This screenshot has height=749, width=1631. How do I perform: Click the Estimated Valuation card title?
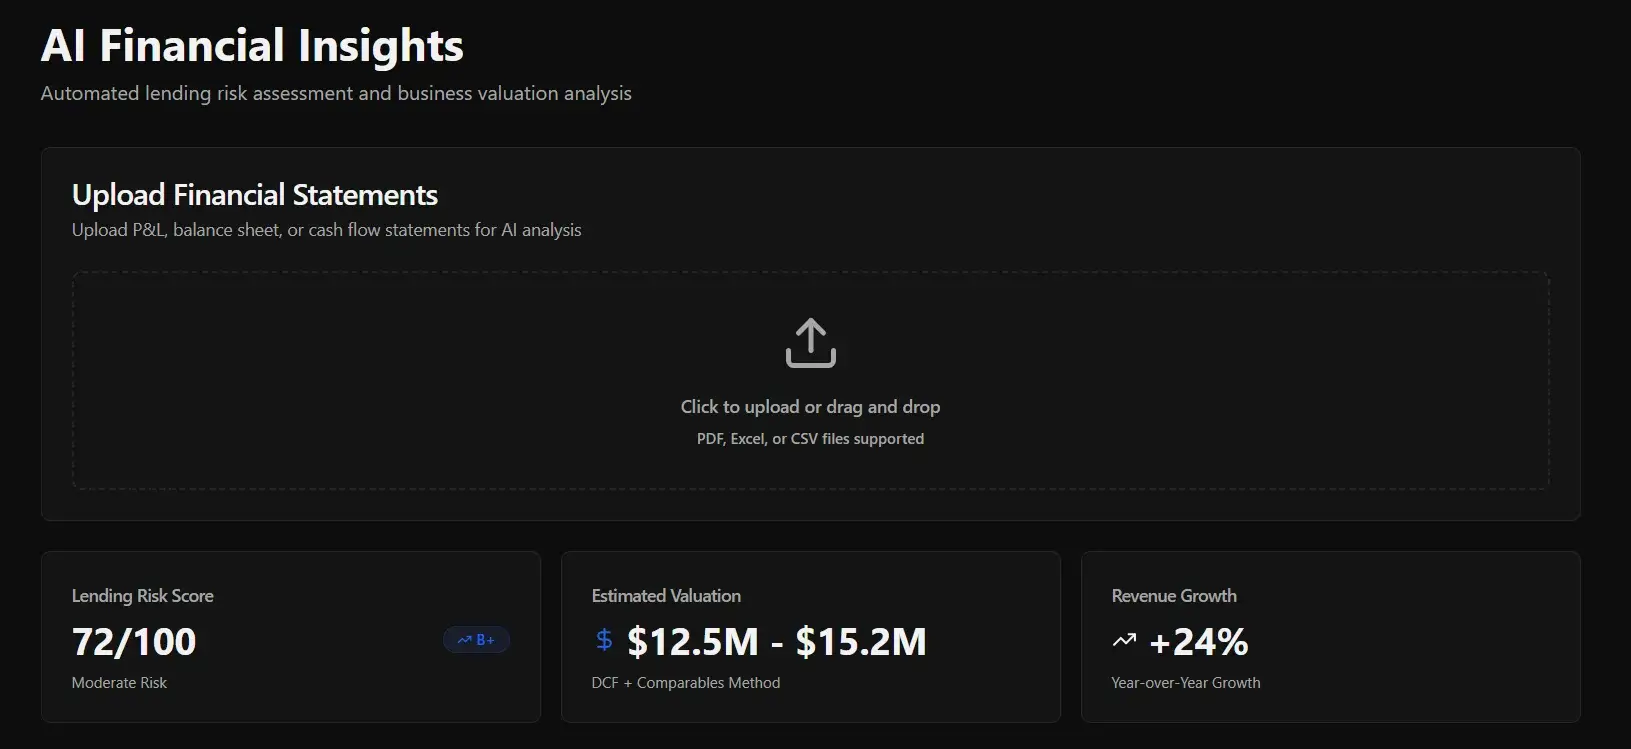(x=666, y=596)
